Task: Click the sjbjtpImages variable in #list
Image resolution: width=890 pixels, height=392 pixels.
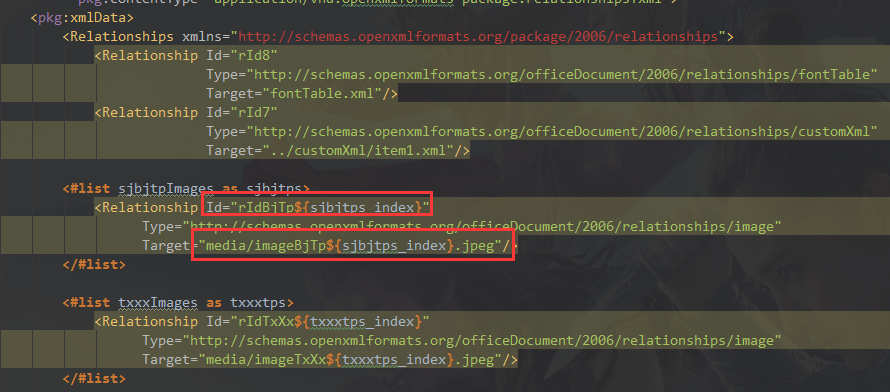Action: [x=166, y=188]
